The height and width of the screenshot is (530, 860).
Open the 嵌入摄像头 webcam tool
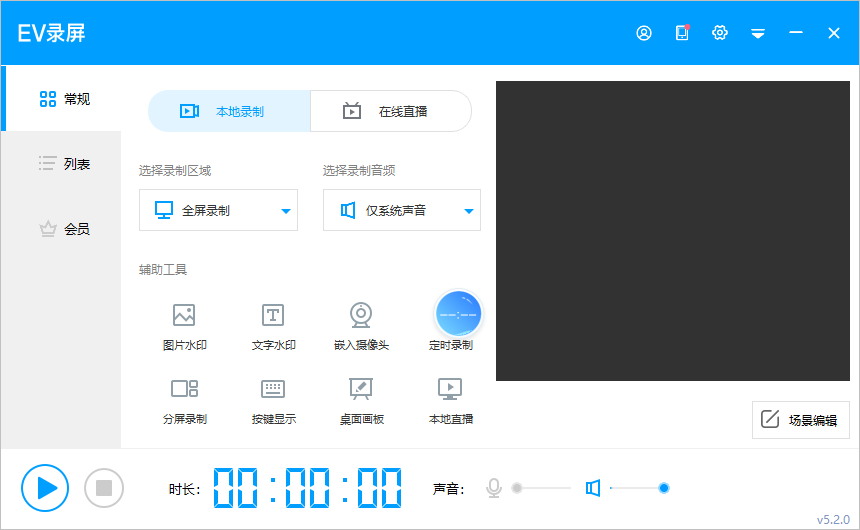[x=361, y=326]
